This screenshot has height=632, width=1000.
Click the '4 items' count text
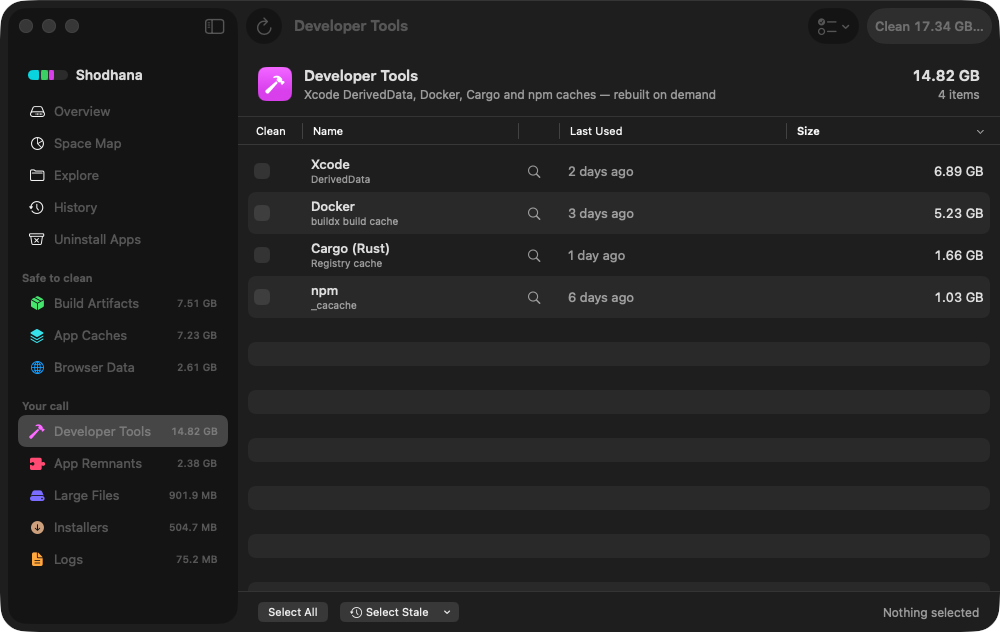click(959, 95)
